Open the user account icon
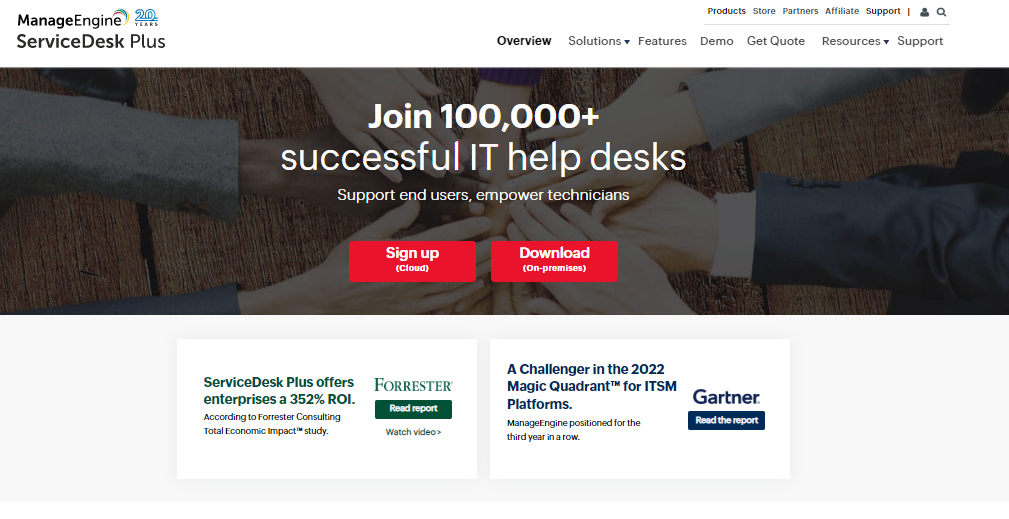 [925, 12]
